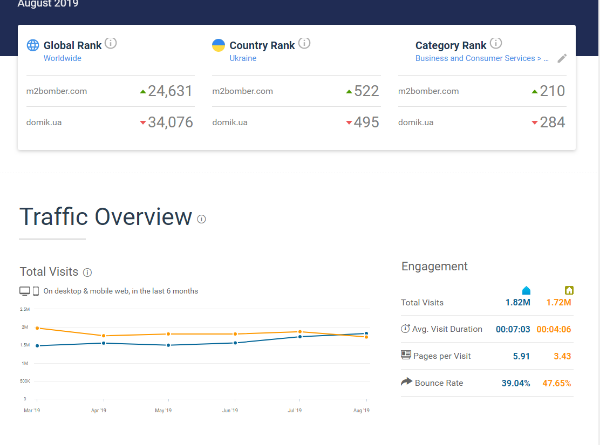600x445 pixels.
Task: Click m2bomber.com in Category Rank row
Action: click(429, 91)
